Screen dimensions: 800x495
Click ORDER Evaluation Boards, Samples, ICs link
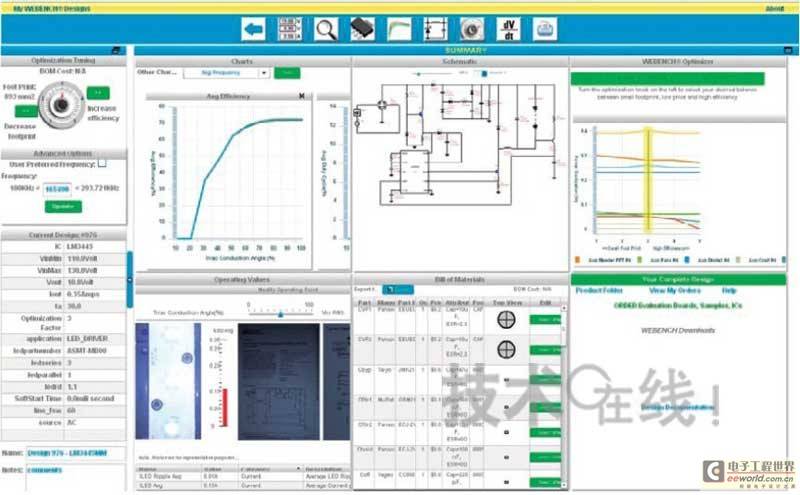pos(678,305)
